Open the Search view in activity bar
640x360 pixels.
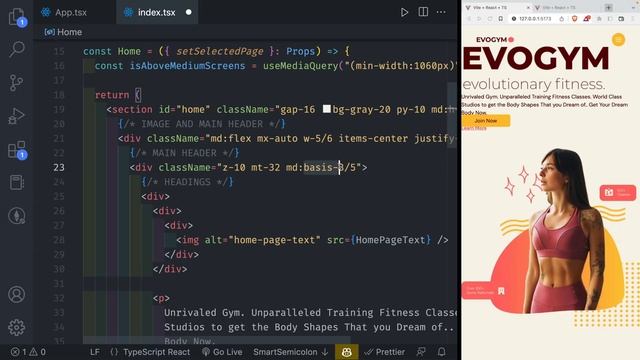click(x=17, y=49)
